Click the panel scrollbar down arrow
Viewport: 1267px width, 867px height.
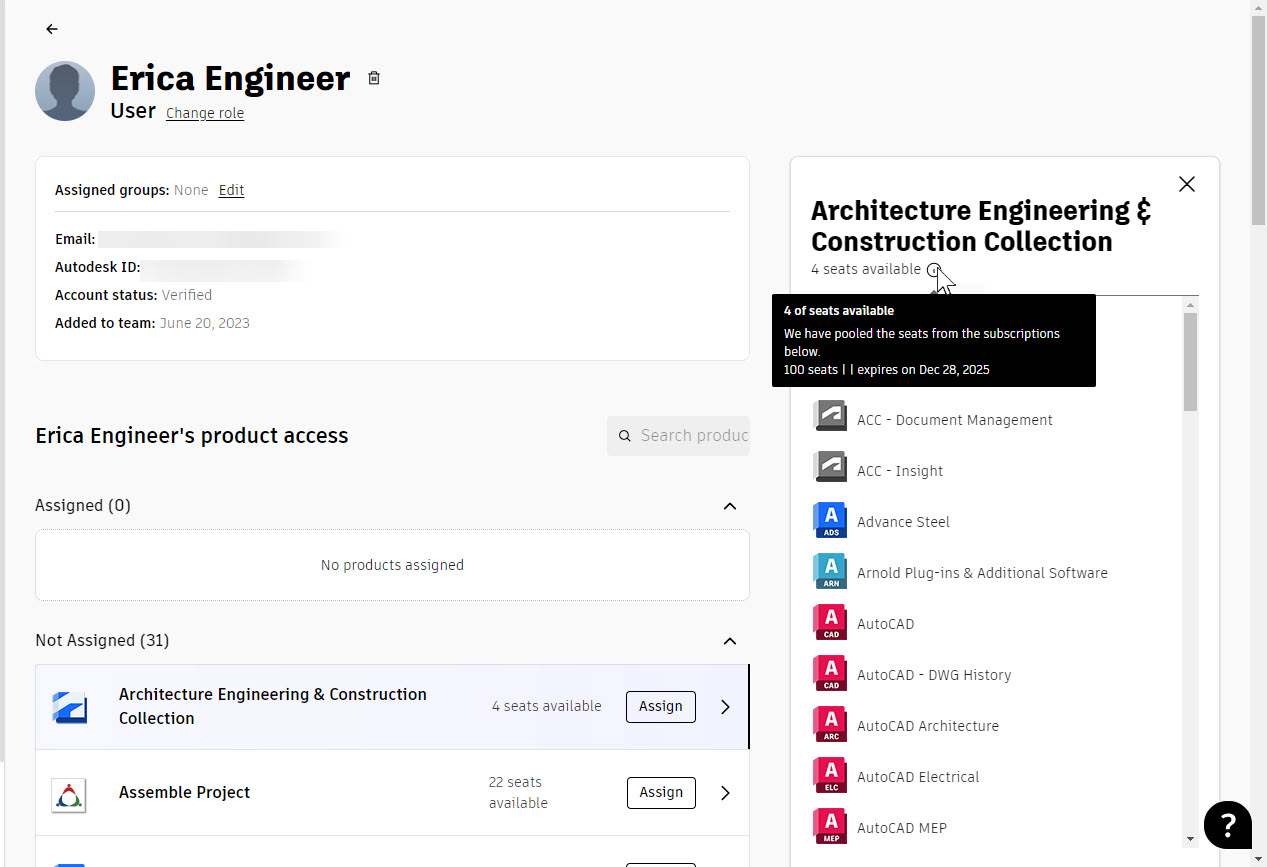point(1190,839)
